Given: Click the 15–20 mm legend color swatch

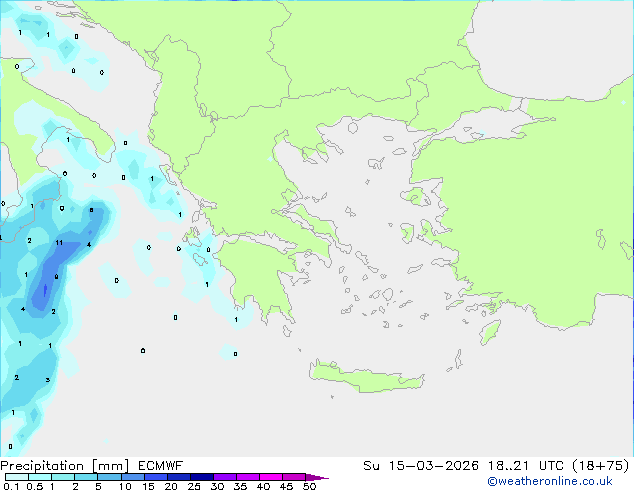Looking at the screenshot, I should (x=155, y=477).
